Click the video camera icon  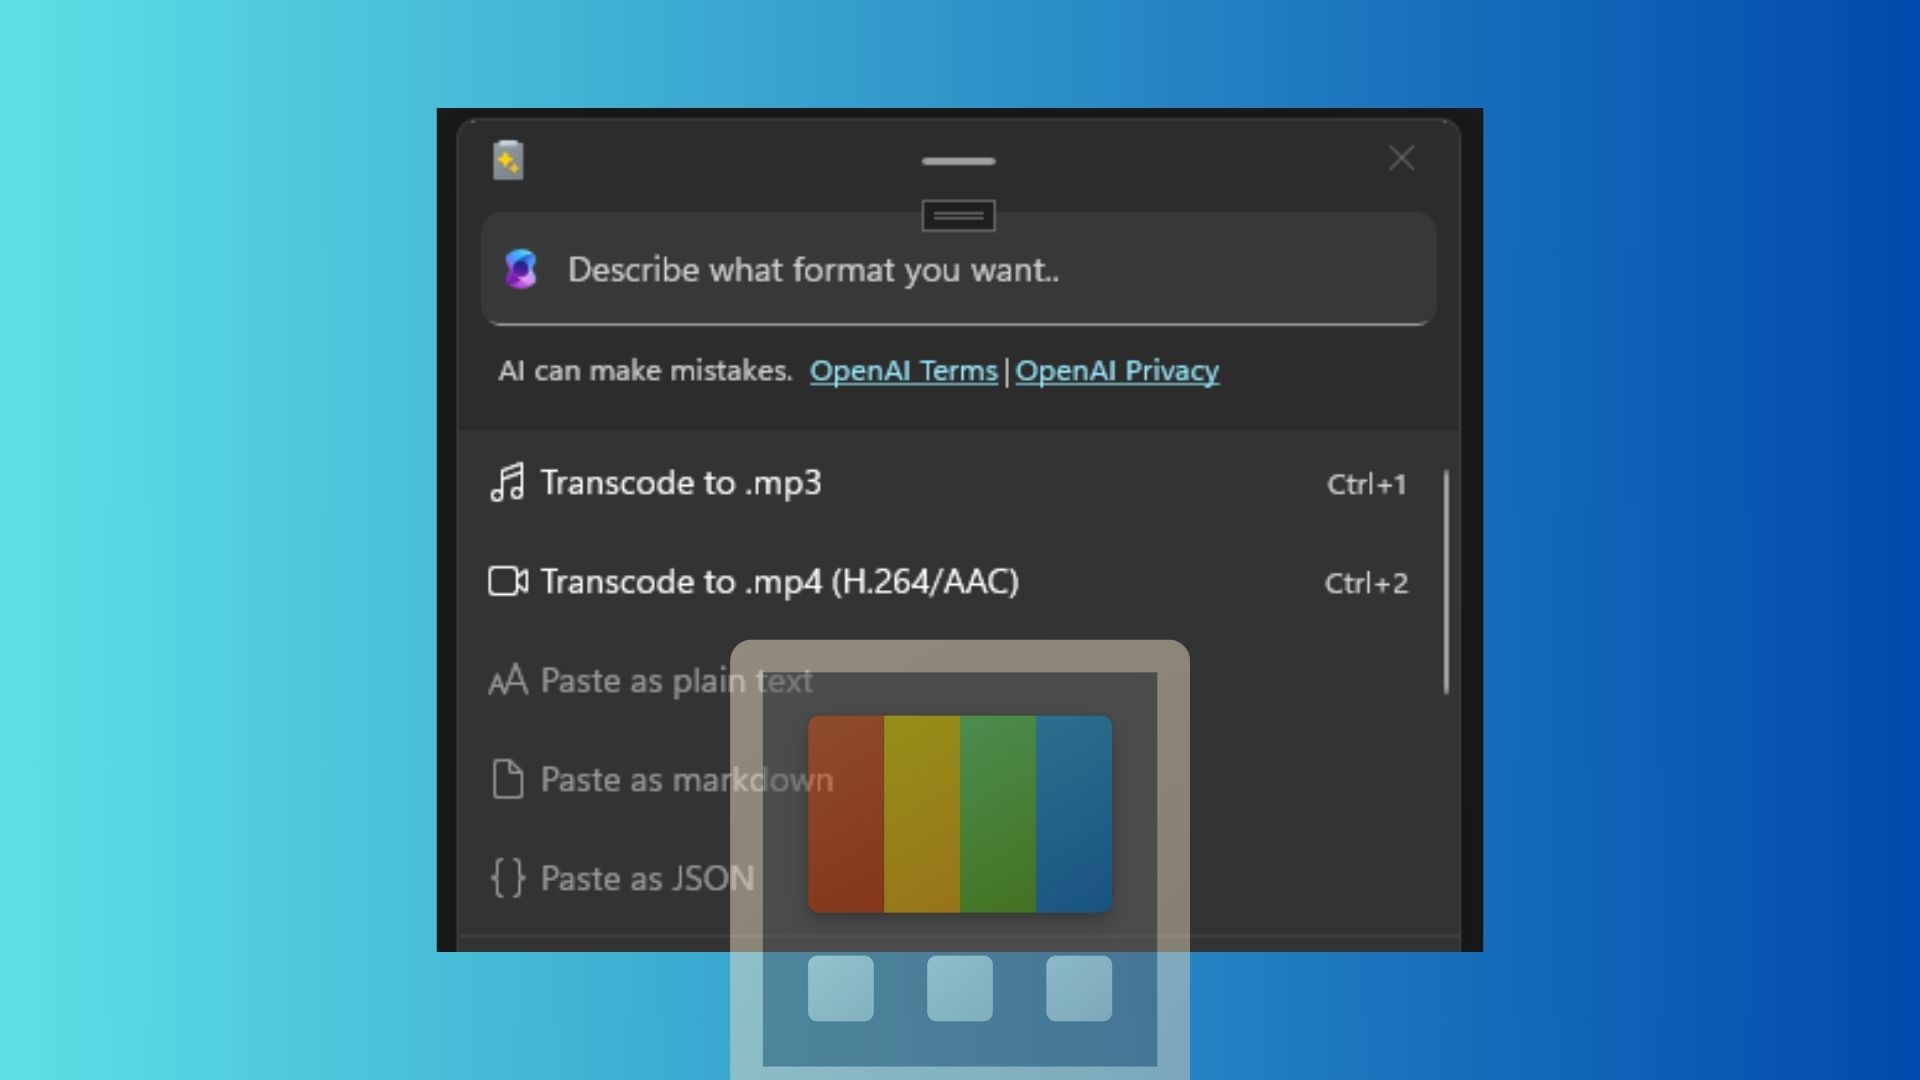[508, 581]
